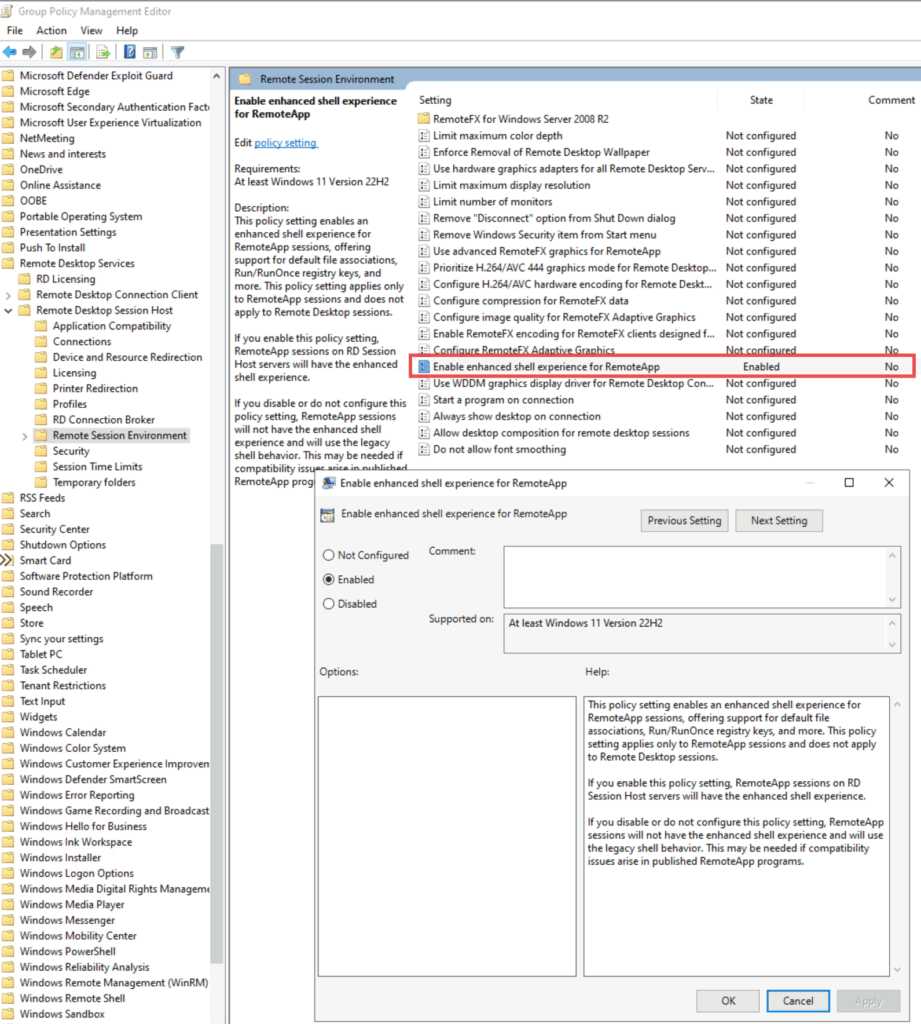Expand the Remote Session Environment tree node

tap(25, 436)
